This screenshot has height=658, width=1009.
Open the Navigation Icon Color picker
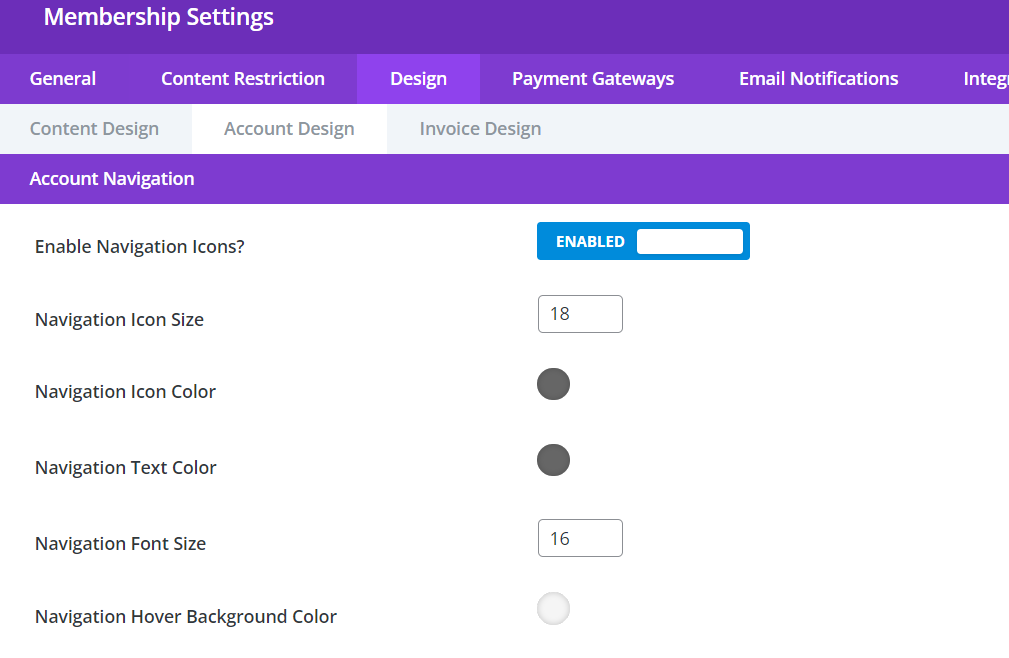553,384
